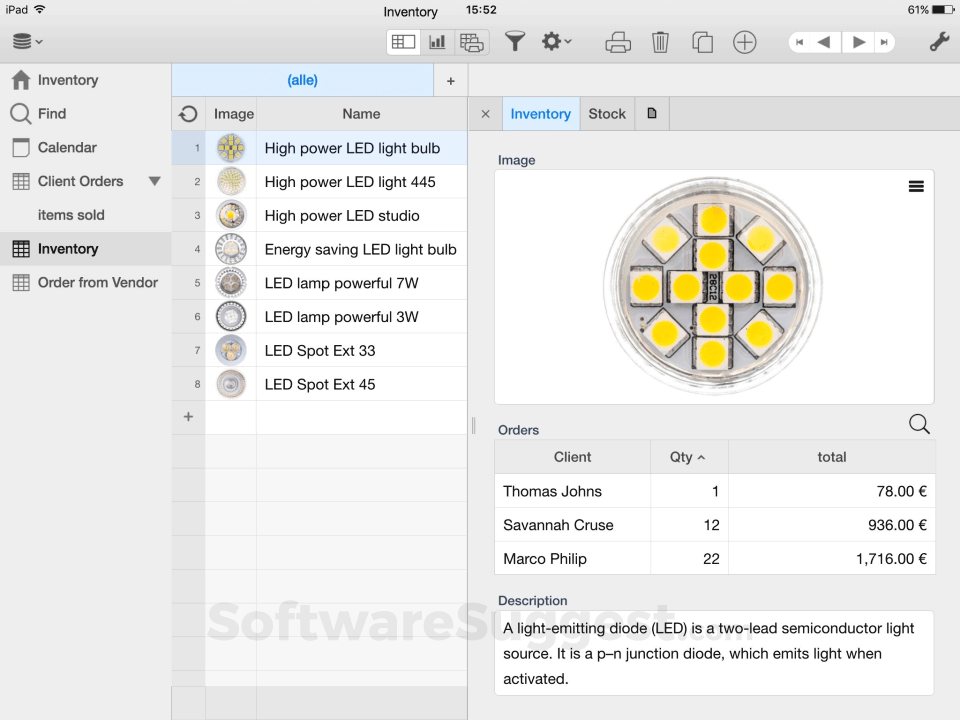Duplicate record using the copy icon
Image resolution: width=960 pixels, height=720 pixels.
click(x=702, y=42)
